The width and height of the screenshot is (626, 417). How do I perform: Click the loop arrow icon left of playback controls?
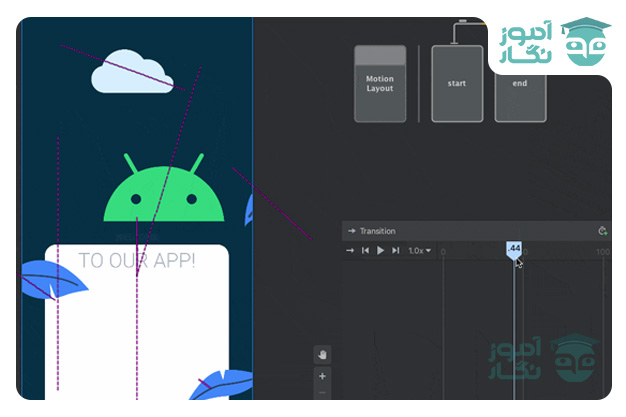click(350, 251)
